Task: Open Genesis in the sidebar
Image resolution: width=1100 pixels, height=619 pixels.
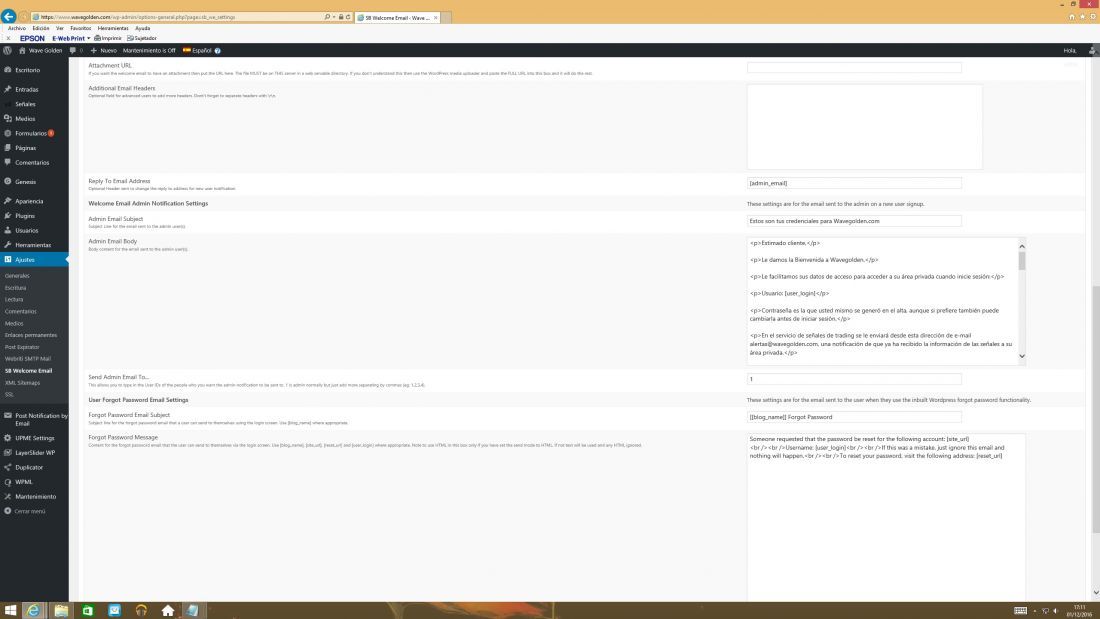Action: point(25,182)
